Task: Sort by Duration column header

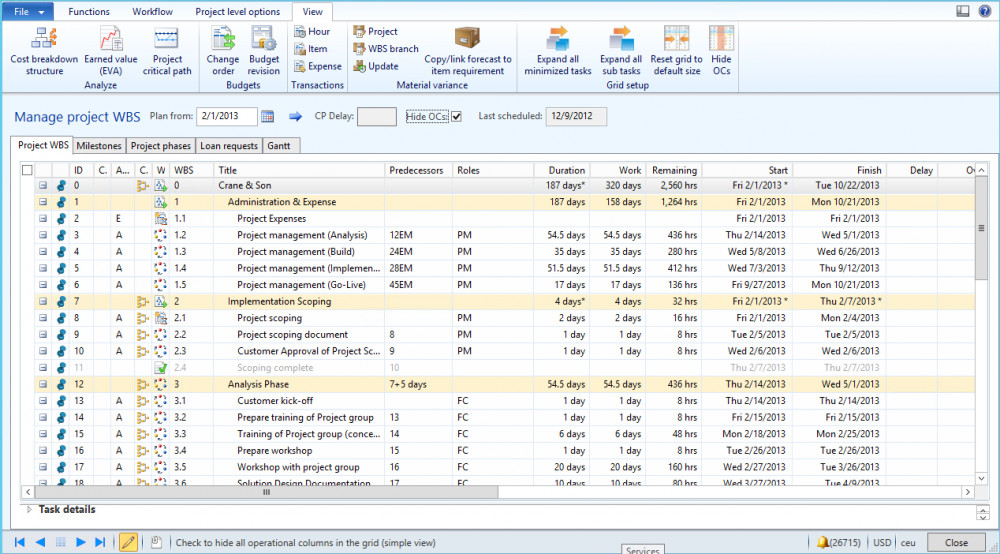Action: (561, 170)
